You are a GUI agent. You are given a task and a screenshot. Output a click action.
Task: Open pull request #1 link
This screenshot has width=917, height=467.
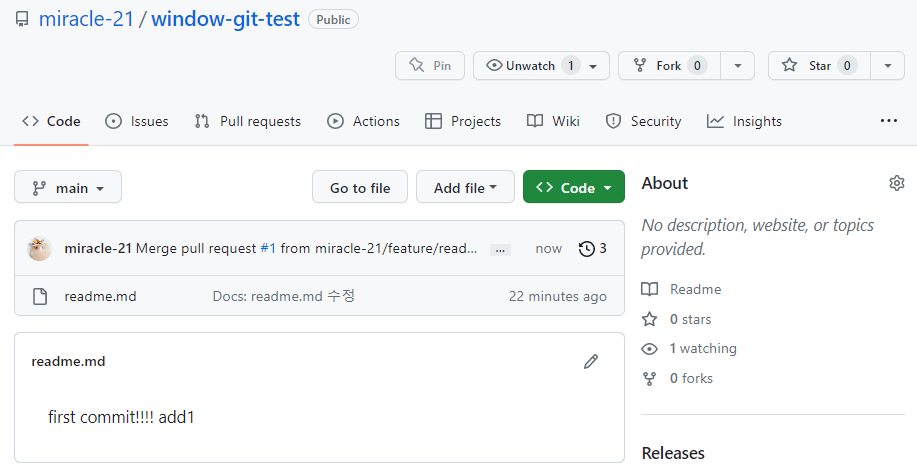point(268,248)
